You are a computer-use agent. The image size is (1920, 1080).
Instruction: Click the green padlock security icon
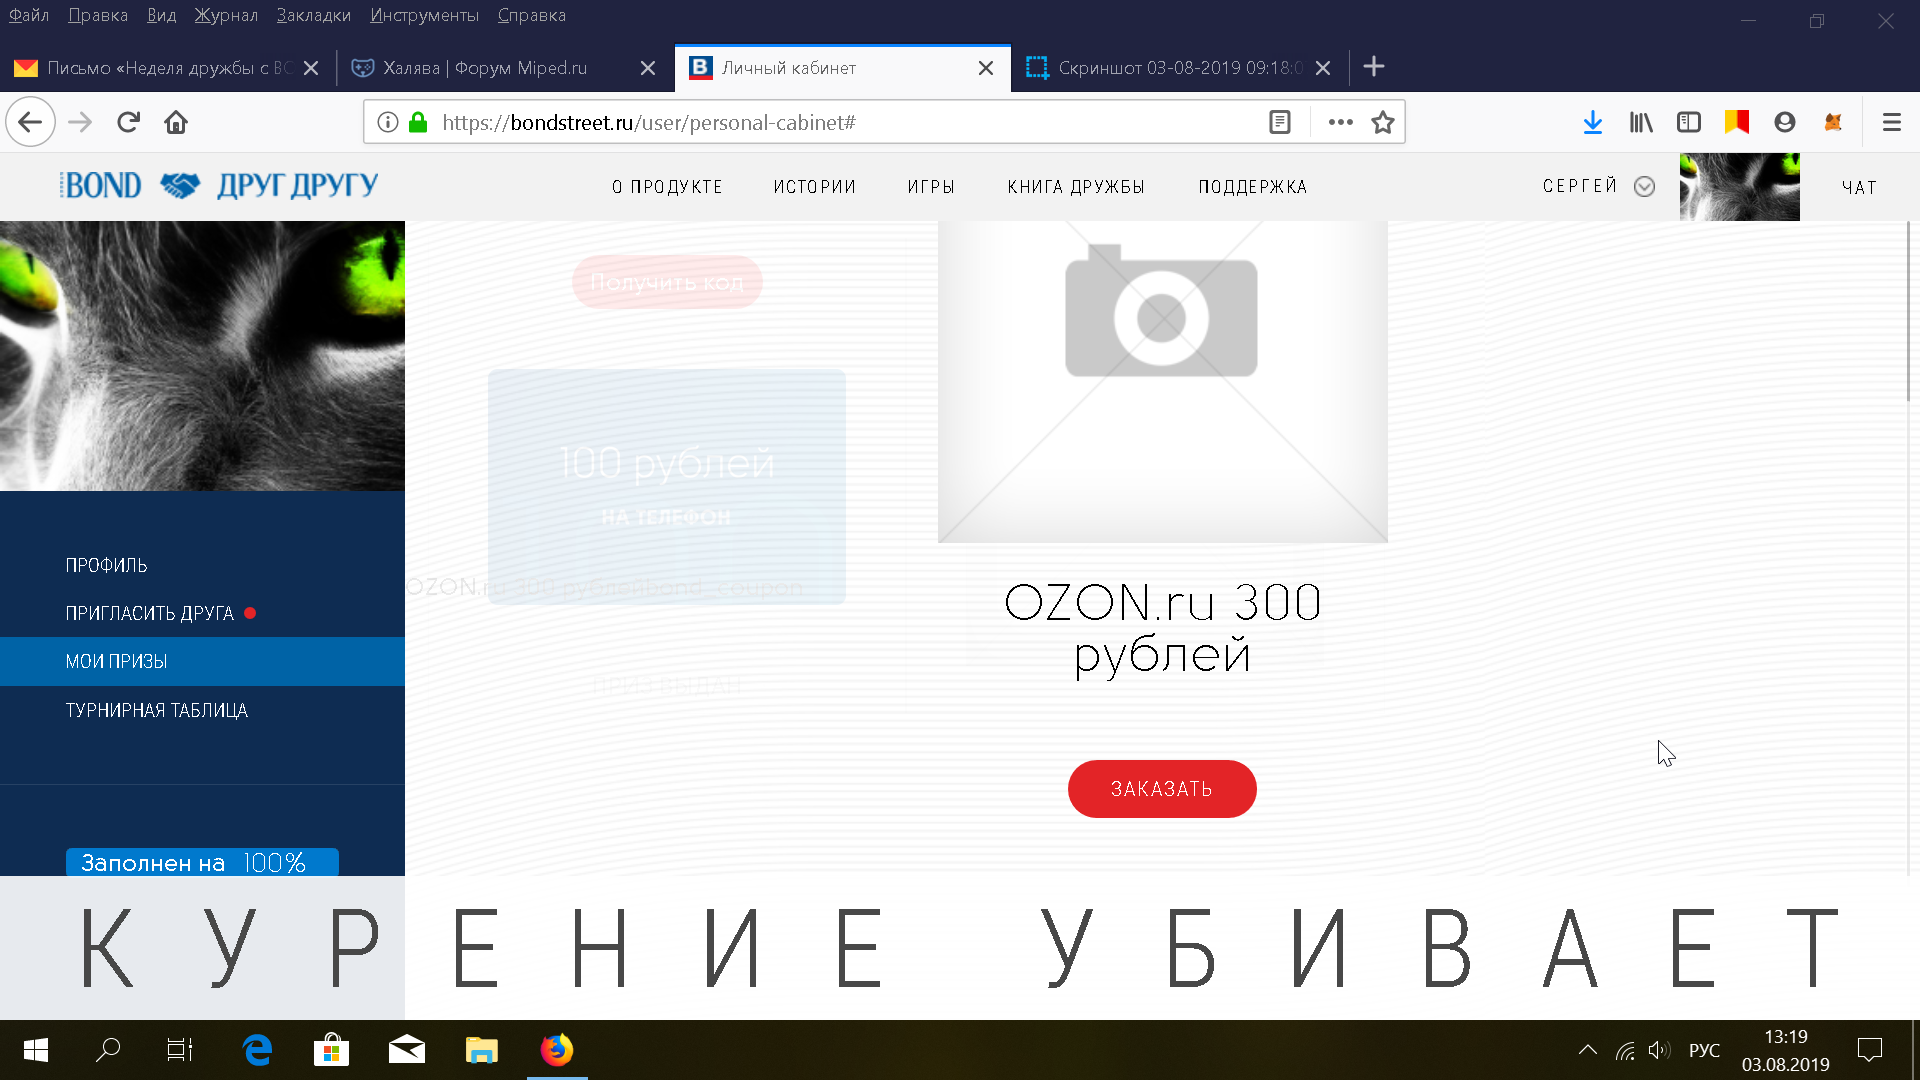[418, 122]
